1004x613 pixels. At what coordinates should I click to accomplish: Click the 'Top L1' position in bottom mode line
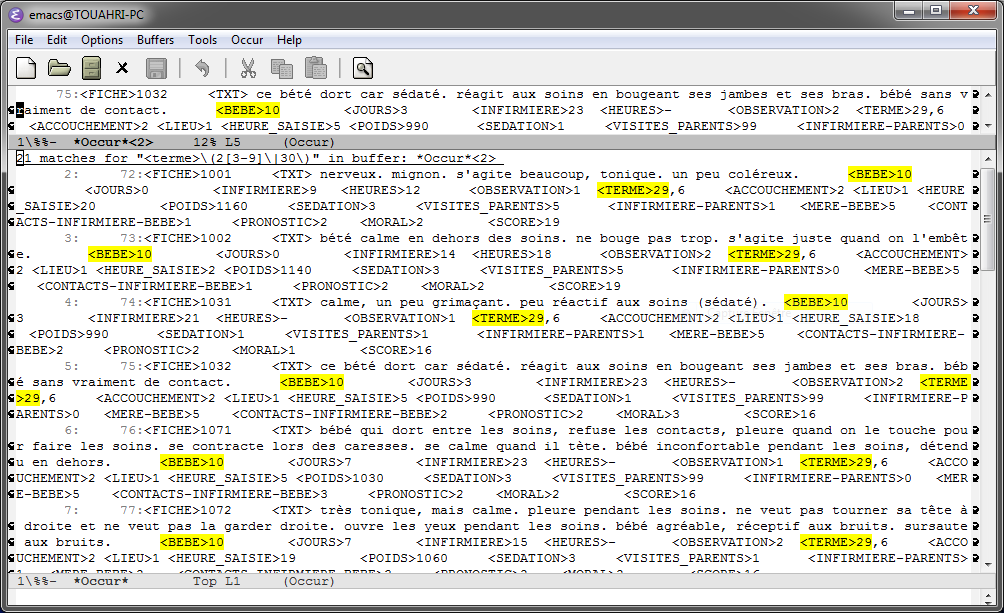point(216,581)
